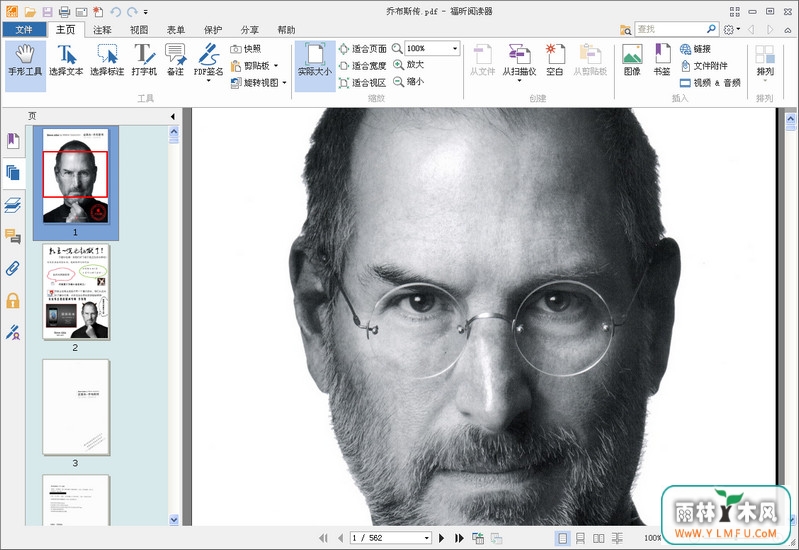Open the PDF Sign tool (PDF签名)
The image size is (799, 550).
coord(208,62)
